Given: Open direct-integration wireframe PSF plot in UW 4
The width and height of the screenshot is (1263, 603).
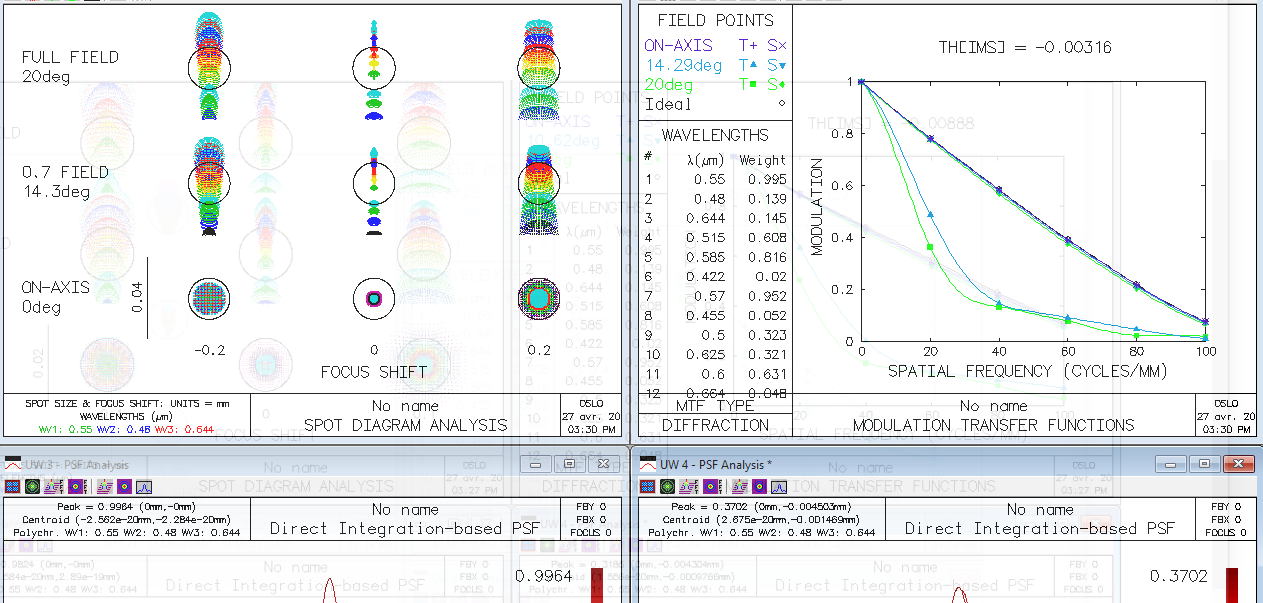Looking at the screenshot, I should tap(740, 486).
